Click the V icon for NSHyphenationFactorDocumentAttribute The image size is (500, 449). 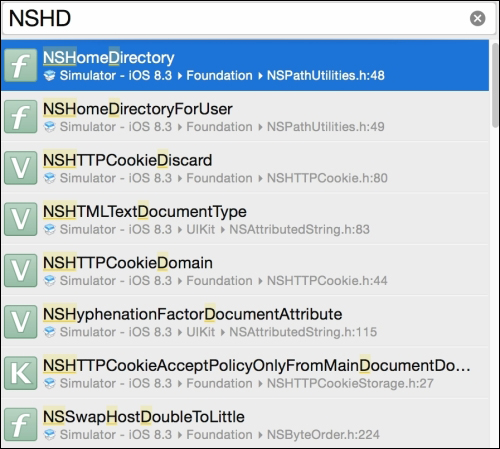[x=21, y=322]
